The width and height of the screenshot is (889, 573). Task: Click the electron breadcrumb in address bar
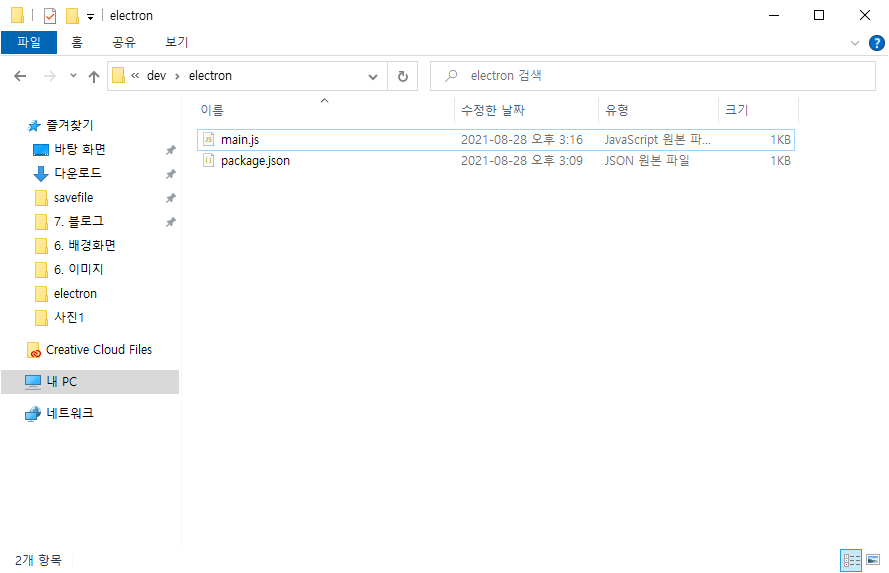click(210, 76)
